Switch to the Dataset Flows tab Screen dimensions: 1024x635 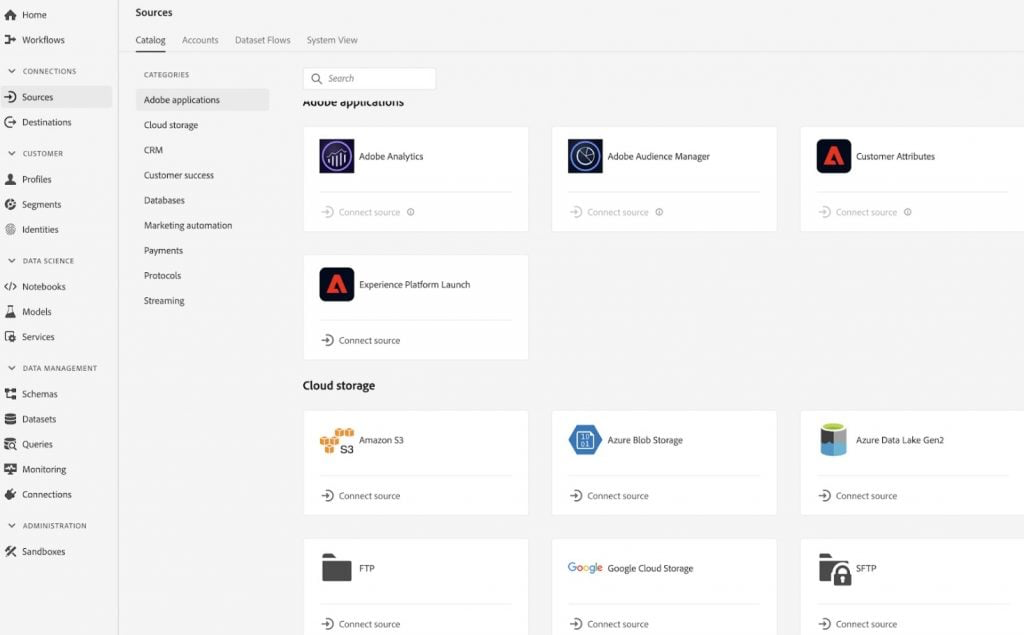[x=262, y=40]
